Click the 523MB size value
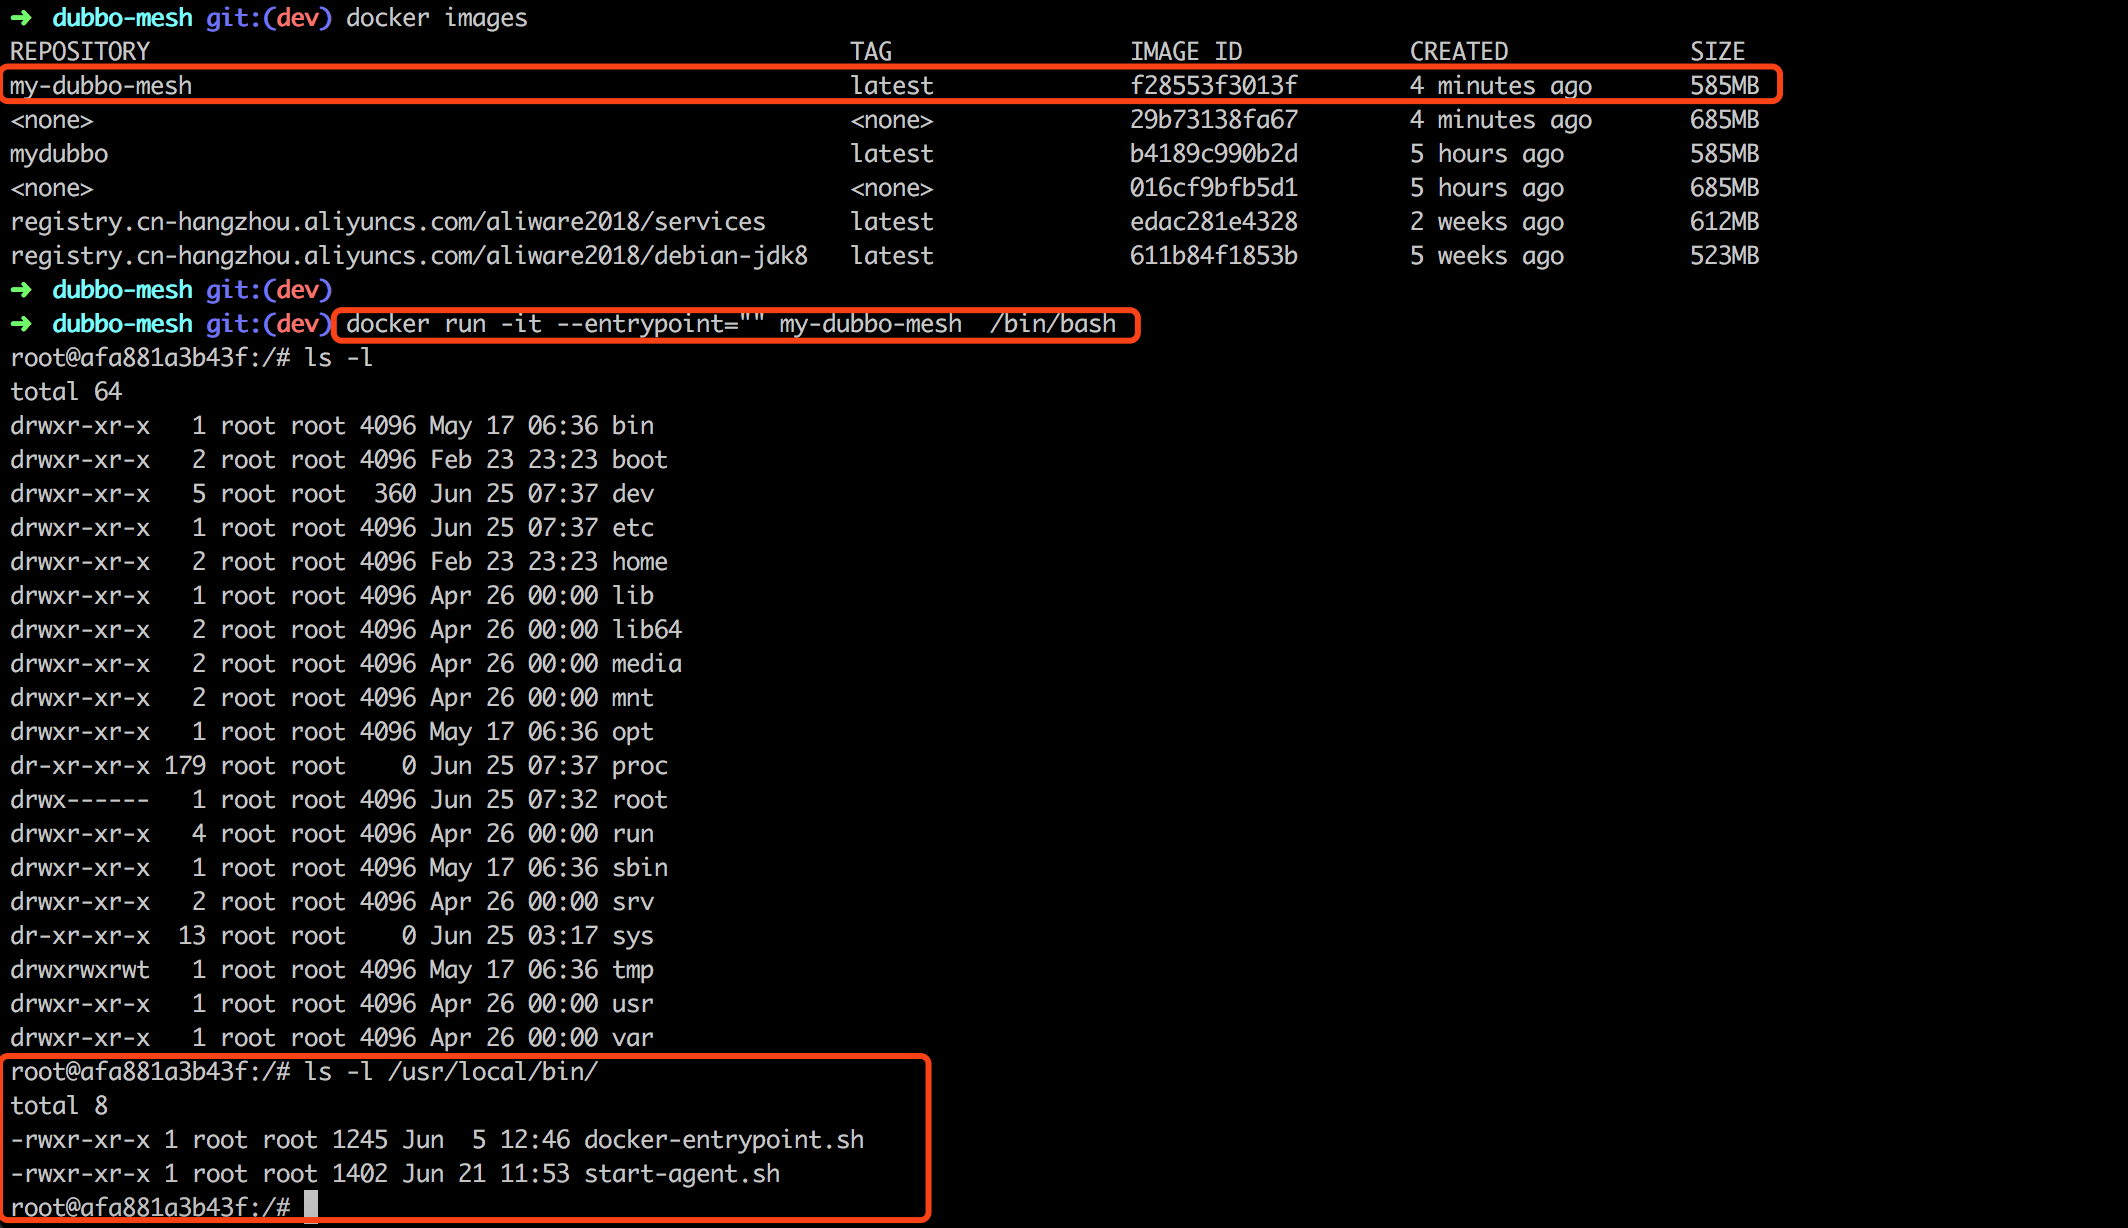 pyautogui.click(x=1724, y=256)
